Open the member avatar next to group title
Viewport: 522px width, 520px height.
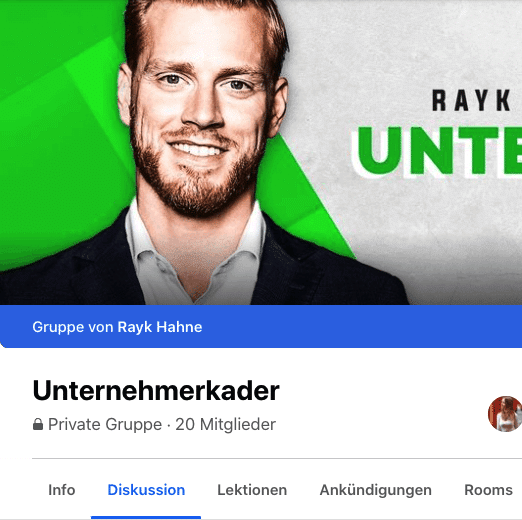tap(505, 414)
